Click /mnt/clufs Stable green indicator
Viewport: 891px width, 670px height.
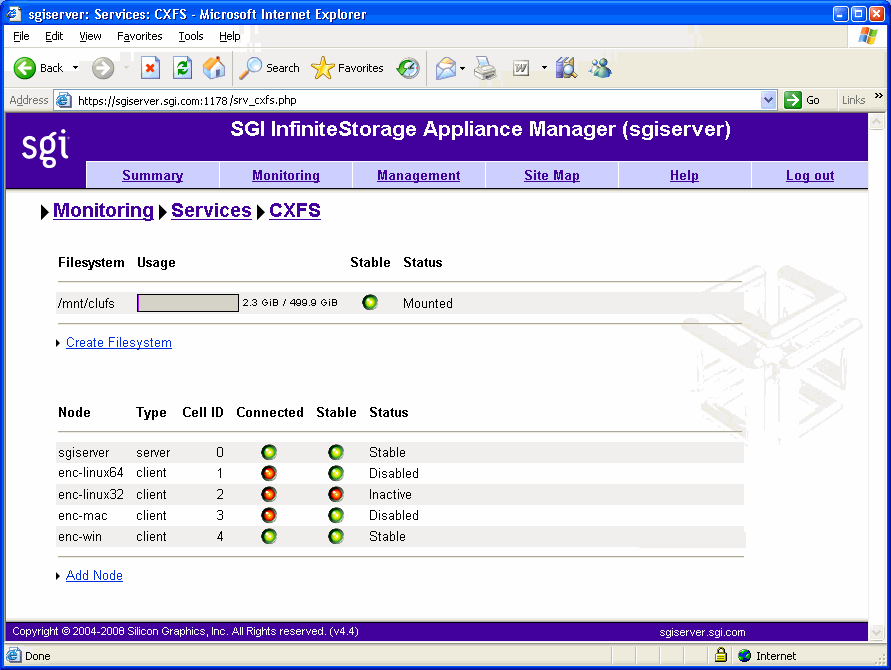point(369,302)
